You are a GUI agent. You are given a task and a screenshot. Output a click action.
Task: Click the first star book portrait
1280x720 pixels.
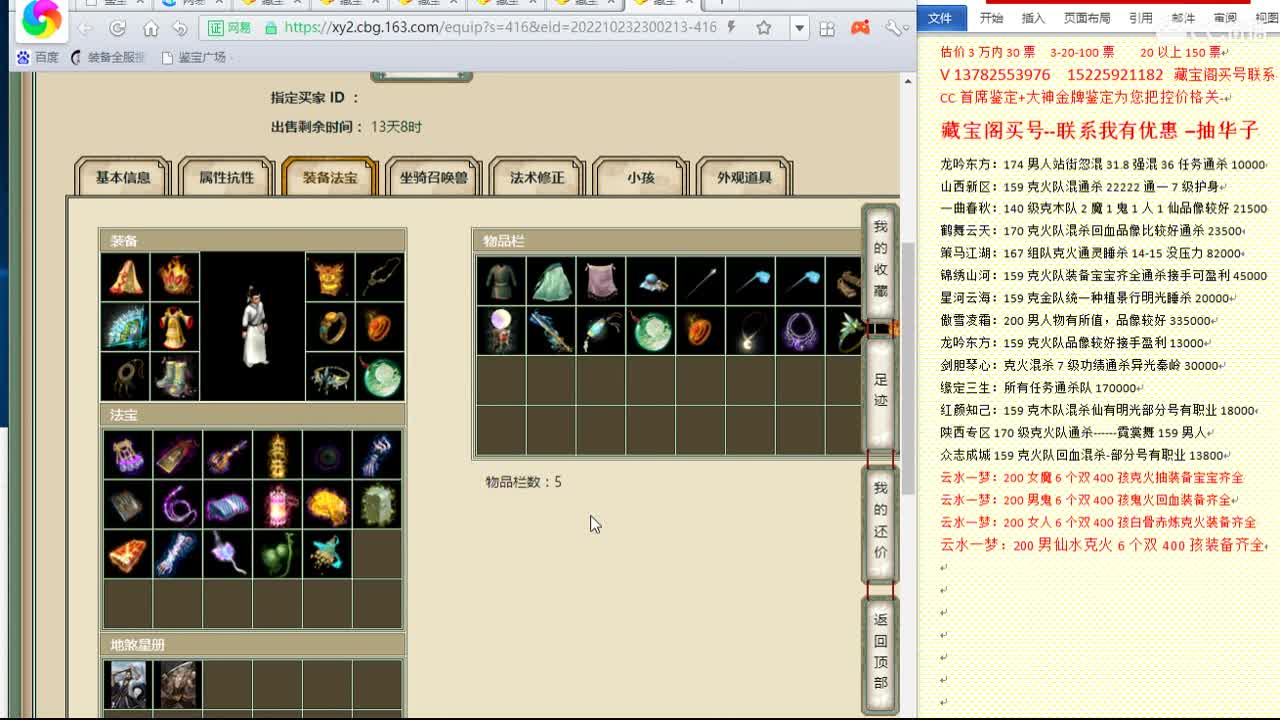pyautogui.click(x=127, y=685)
